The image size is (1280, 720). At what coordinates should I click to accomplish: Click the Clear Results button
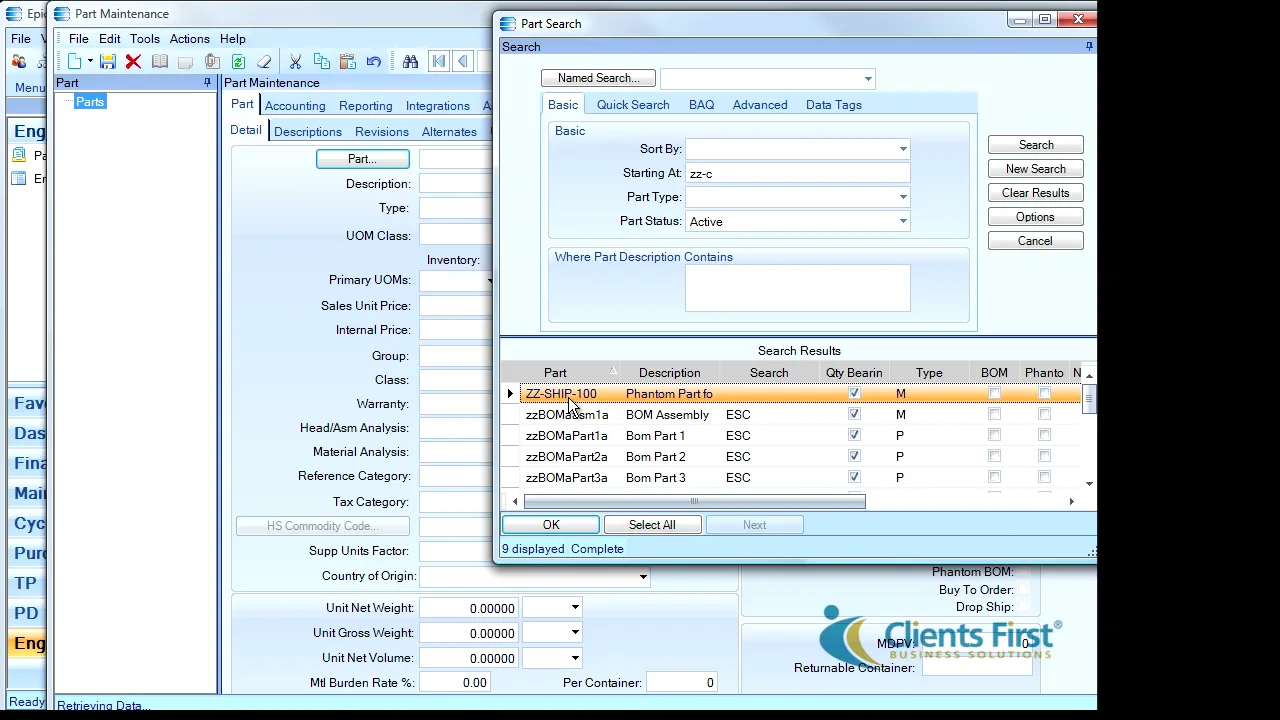pos(1036,193)
